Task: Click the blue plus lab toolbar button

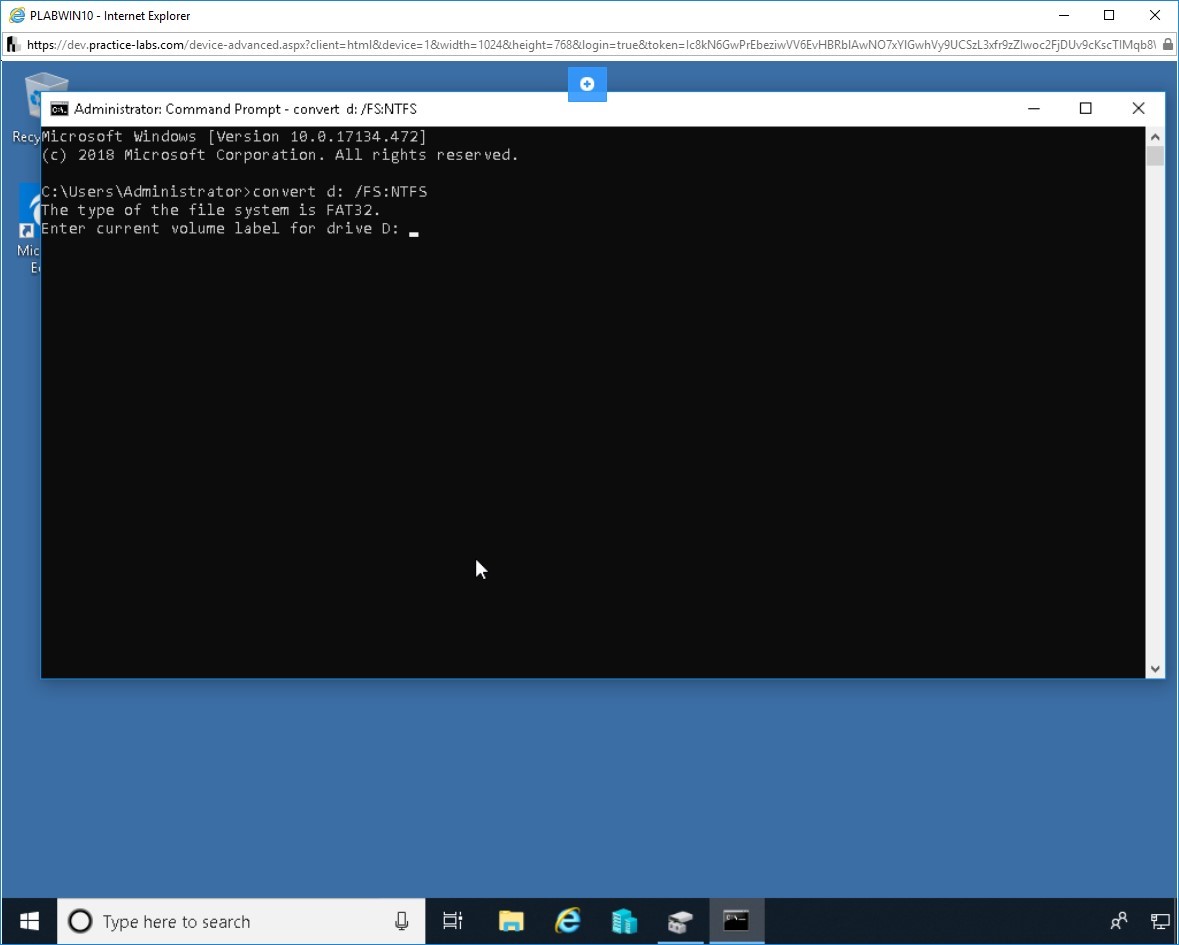Action: pos(587,84)
